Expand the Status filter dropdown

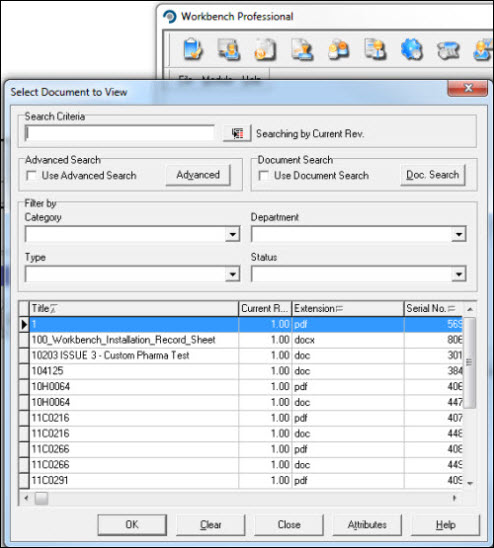tap(458, 274)
